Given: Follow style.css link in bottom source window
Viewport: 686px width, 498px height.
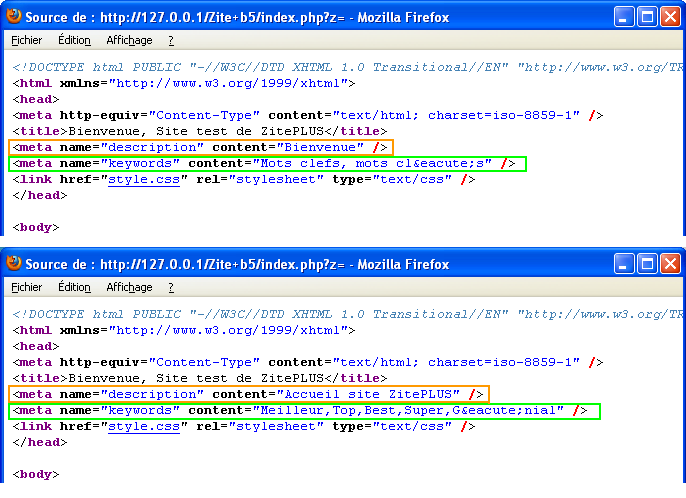Looking at the screenshot, I should pos(144,426).
